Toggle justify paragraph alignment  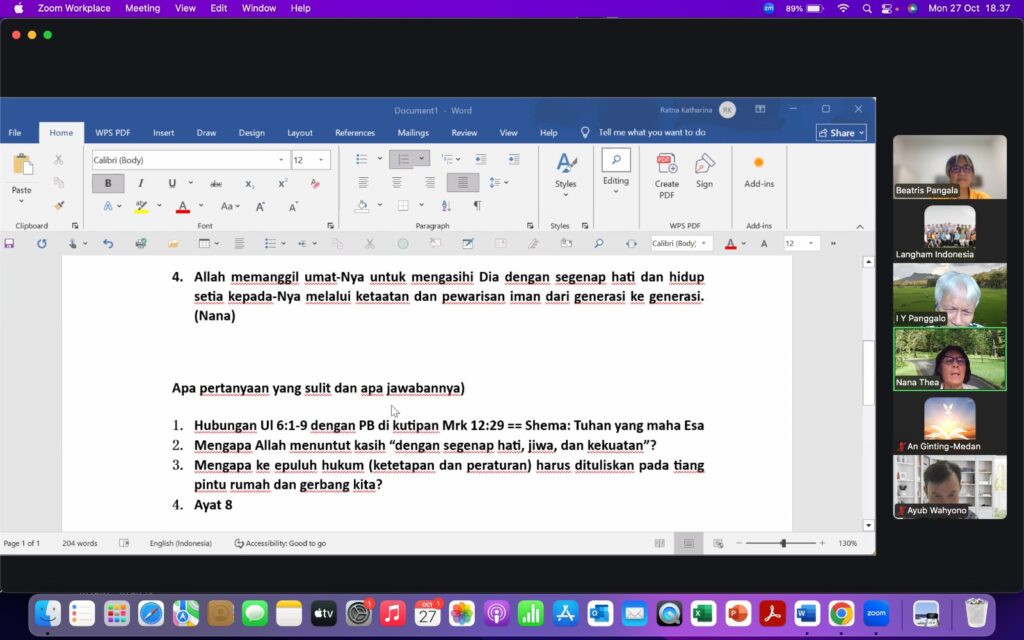coord(462,182)
